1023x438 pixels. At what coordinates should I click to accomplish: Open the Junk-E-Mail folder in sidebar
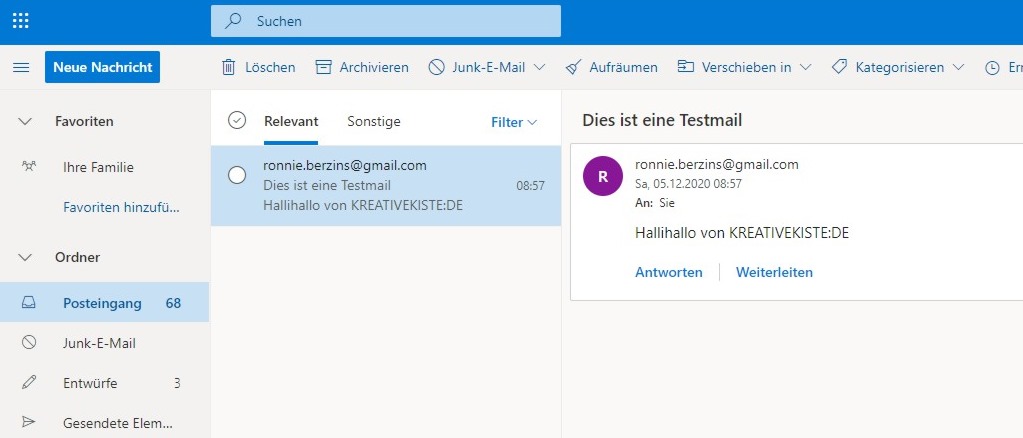point(104,343)
